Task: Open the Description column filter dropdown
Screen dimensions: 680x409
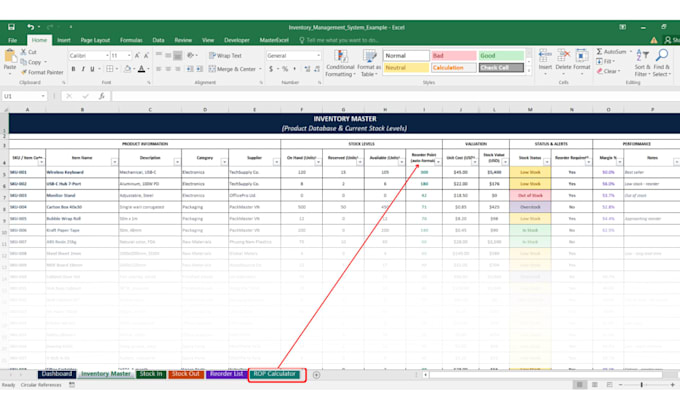Action: pyautogui.click(x=177, y=162)
